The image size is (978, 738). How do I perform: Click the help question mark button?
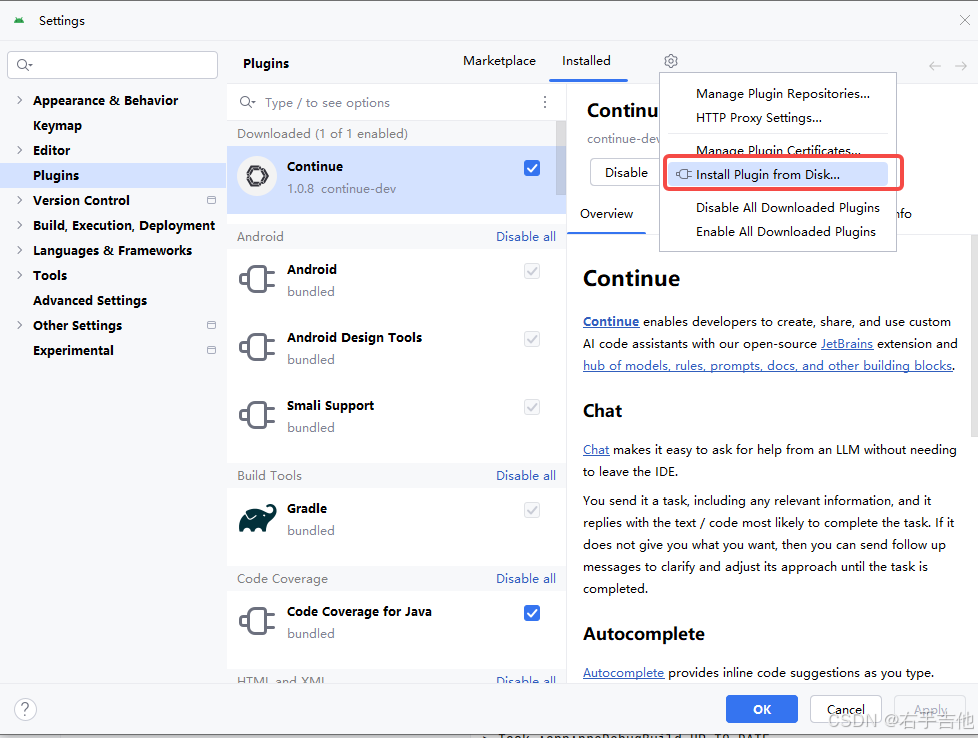[25, 709]
